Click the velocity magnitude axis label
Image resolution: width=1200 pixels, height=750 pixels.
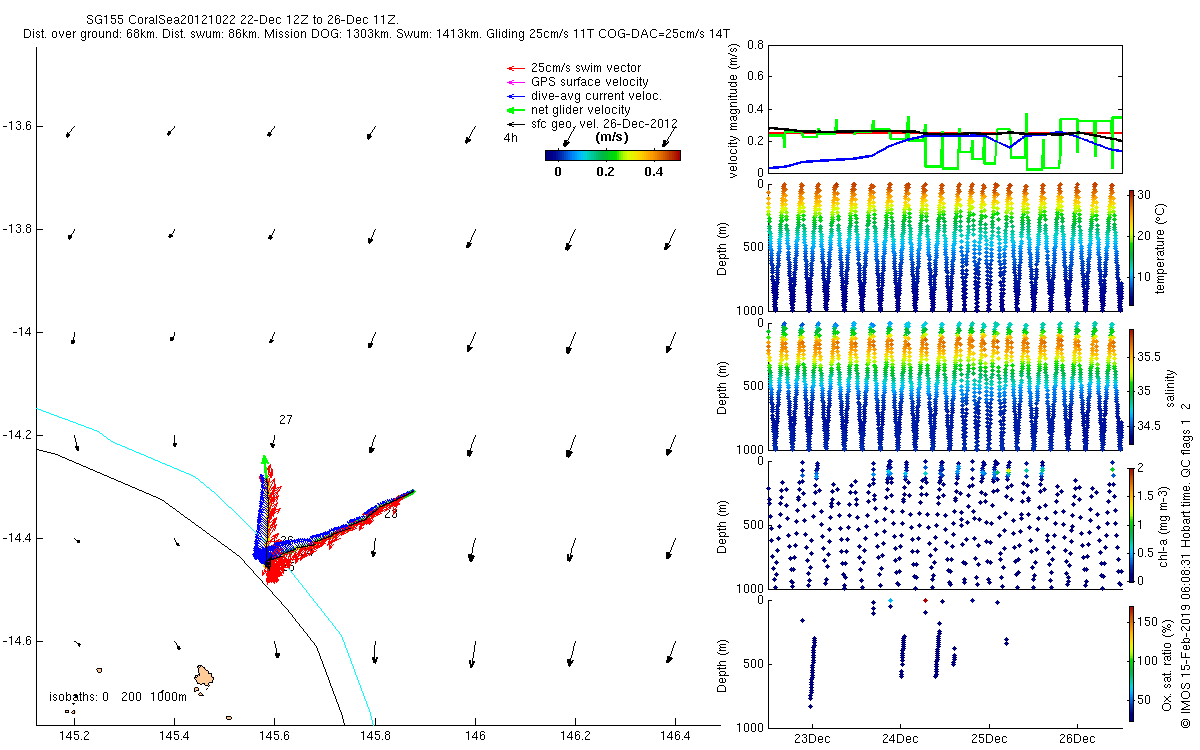click(734, 112)
